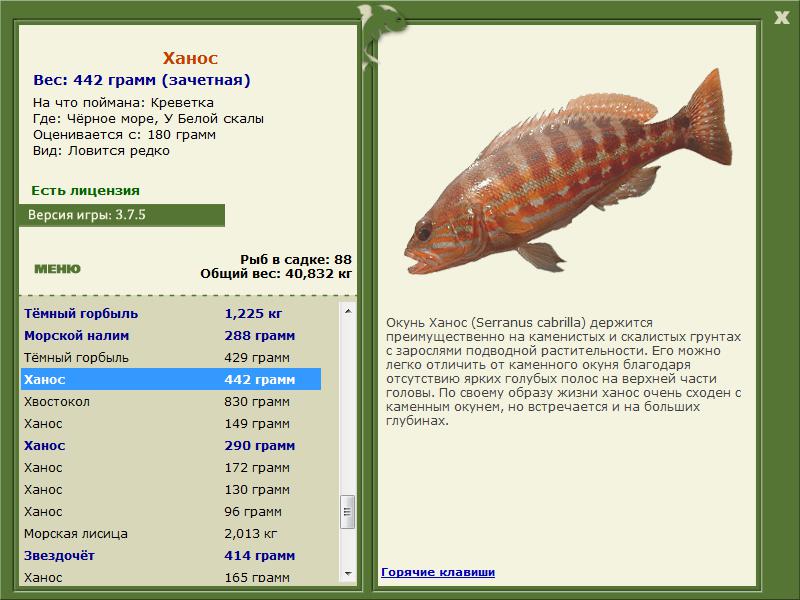Viewport: 800px width, 600px height.
Task: Close the fish info window with X
Action: pyautogui.click(x=781, y=15)
